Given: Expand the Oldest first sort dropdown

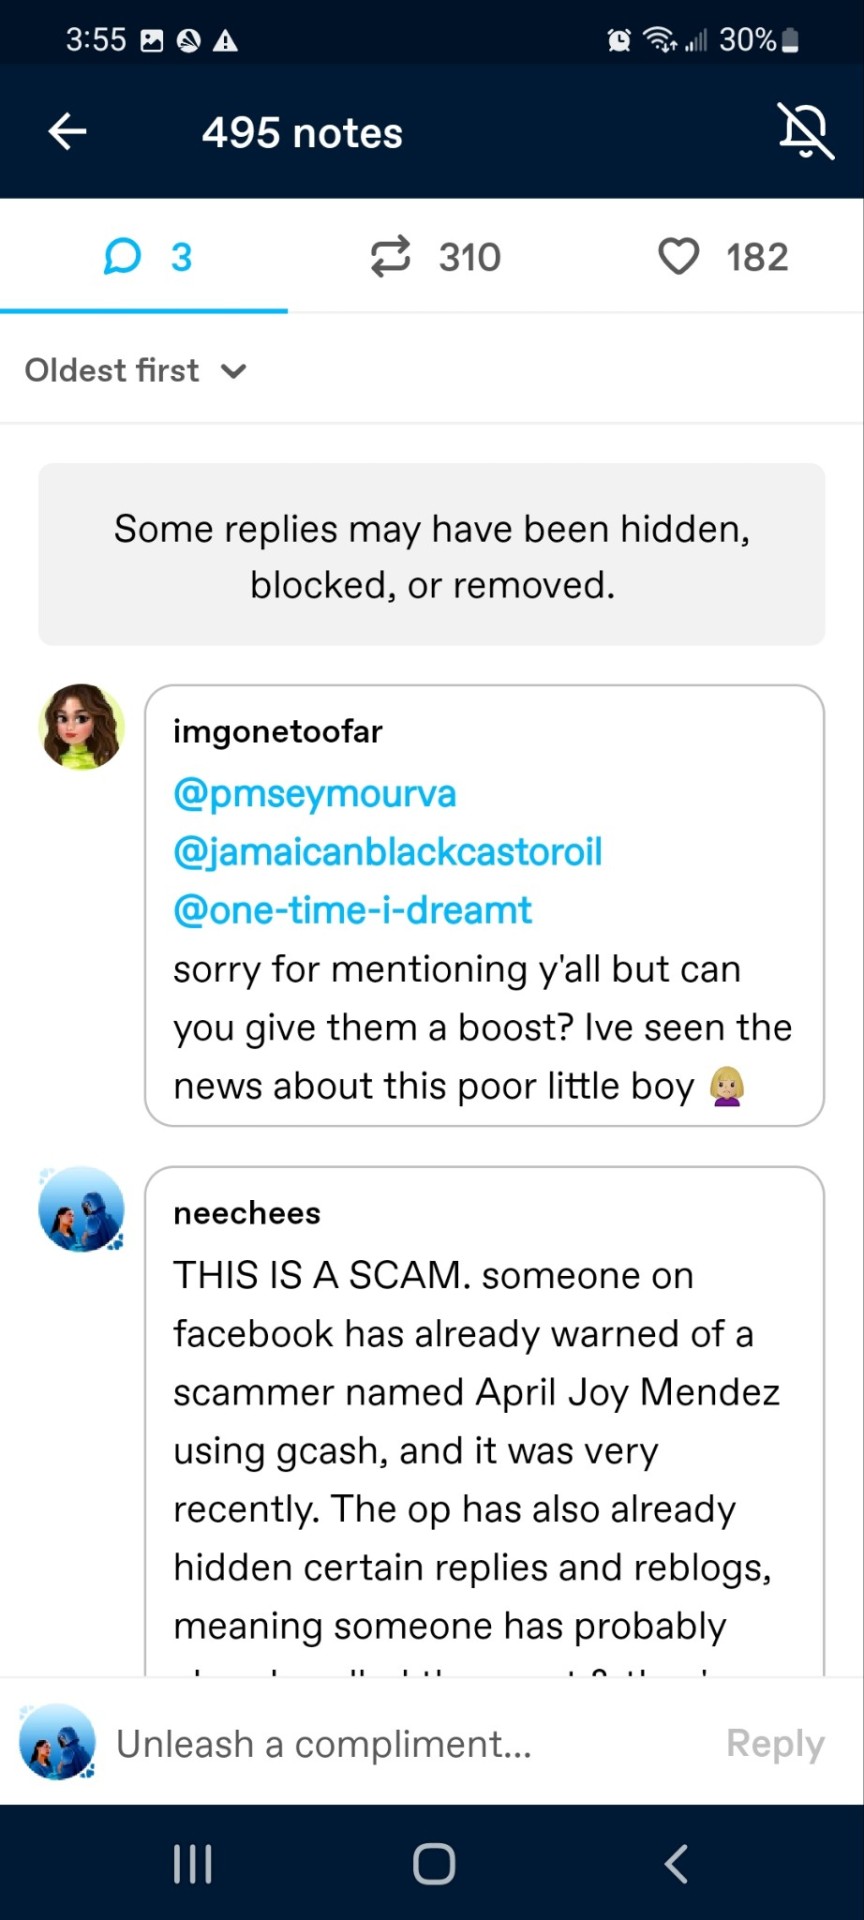Looking at the screenshot, I should point(136,371).
